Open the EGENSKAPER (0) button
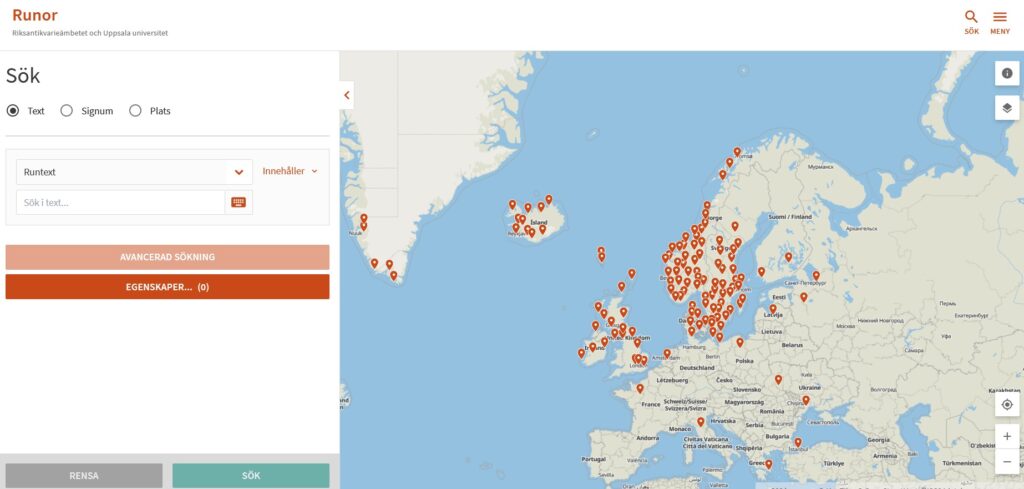1024x489 pixels. pyautogui.click(x=167, y=287)
